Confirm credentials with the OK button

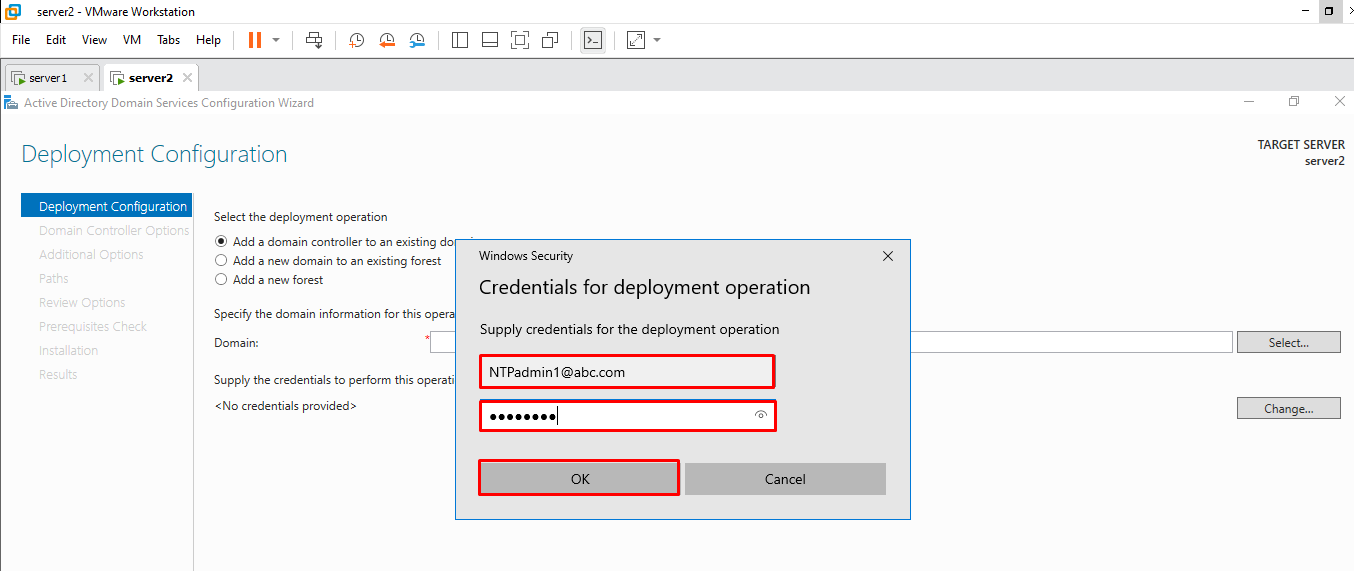[x=580, y=478]
